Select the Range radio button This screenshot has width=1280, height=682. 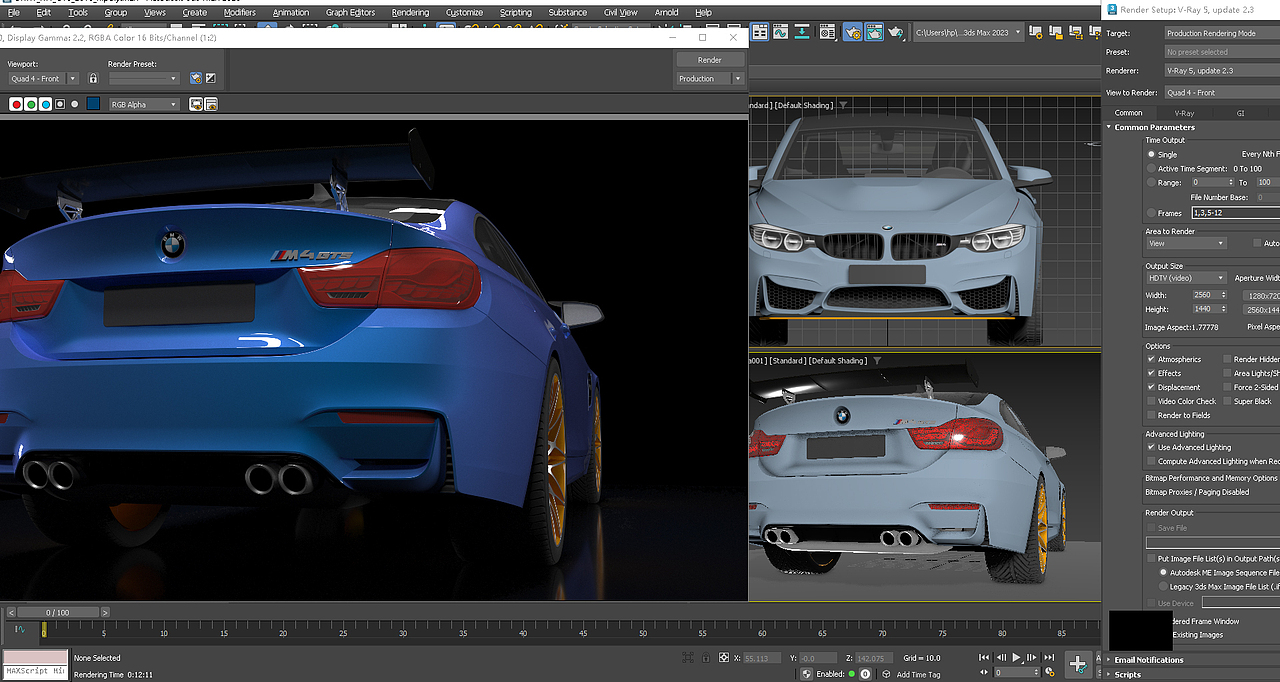pos(1150,182)
